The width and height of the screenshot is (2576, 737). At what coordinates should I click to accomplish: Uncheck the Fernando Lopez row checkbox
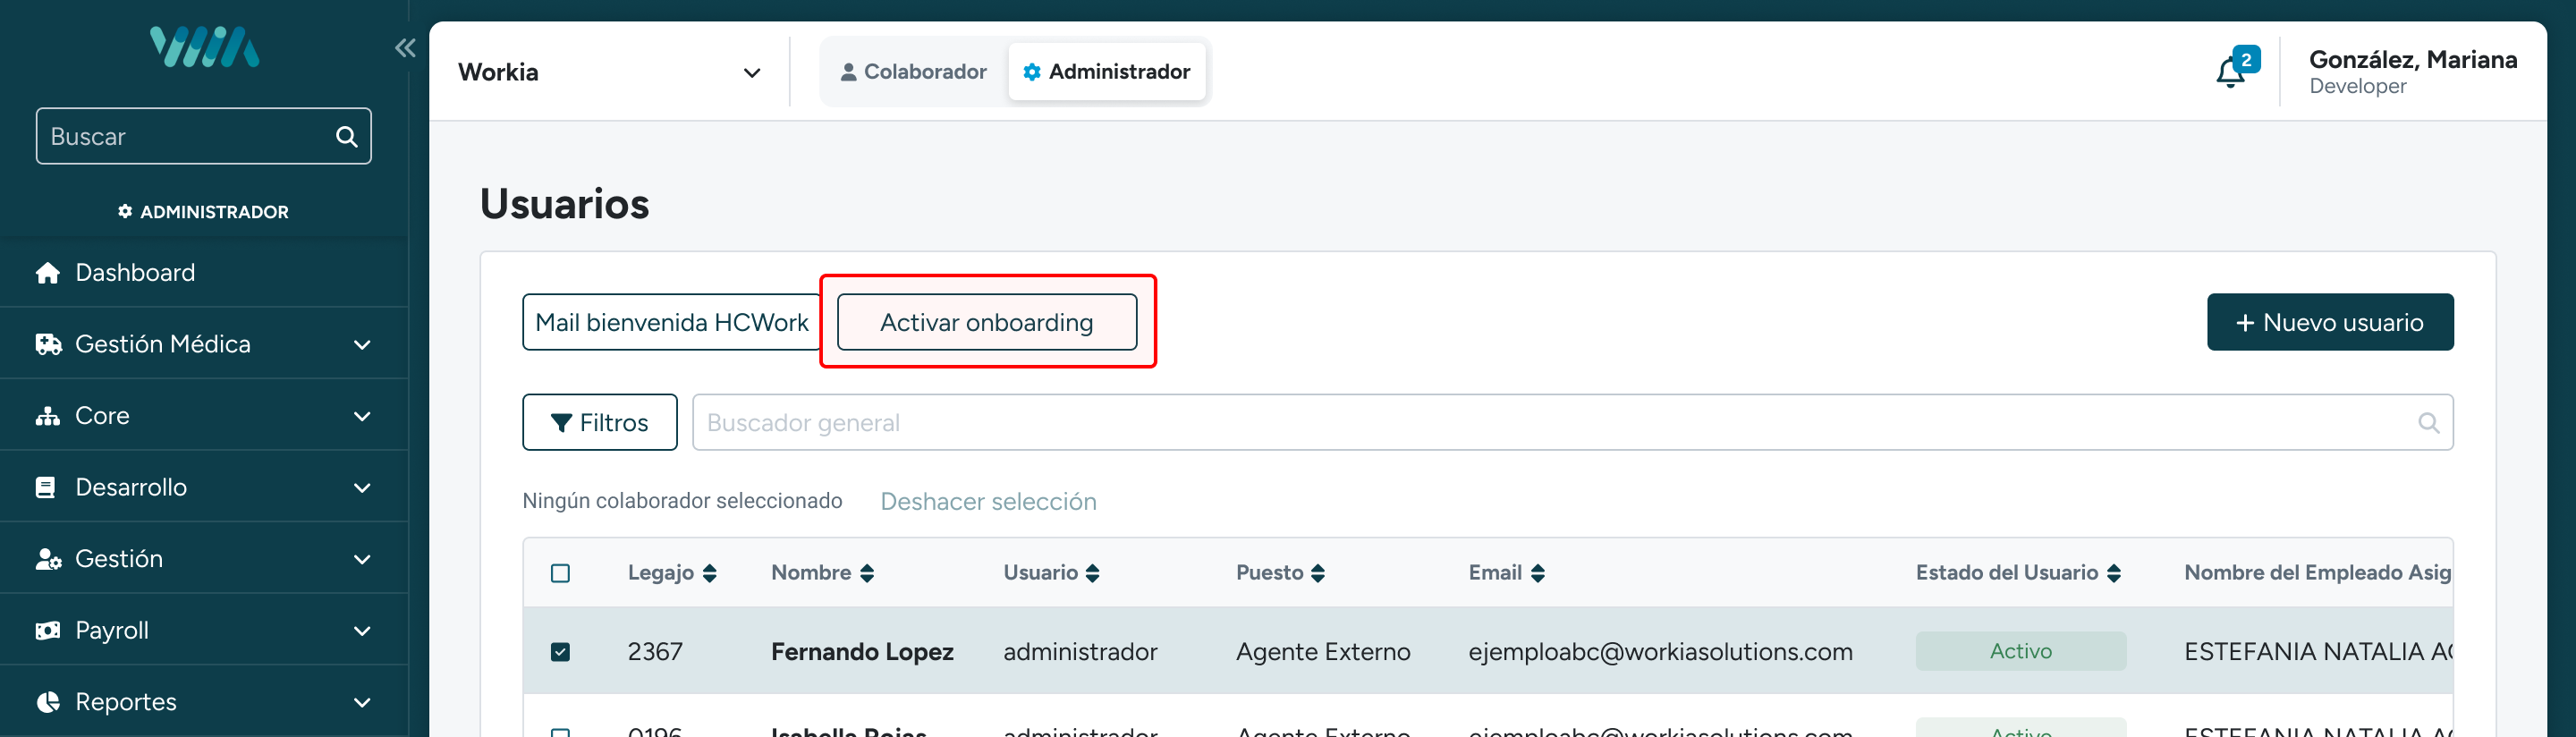point(561,652)
